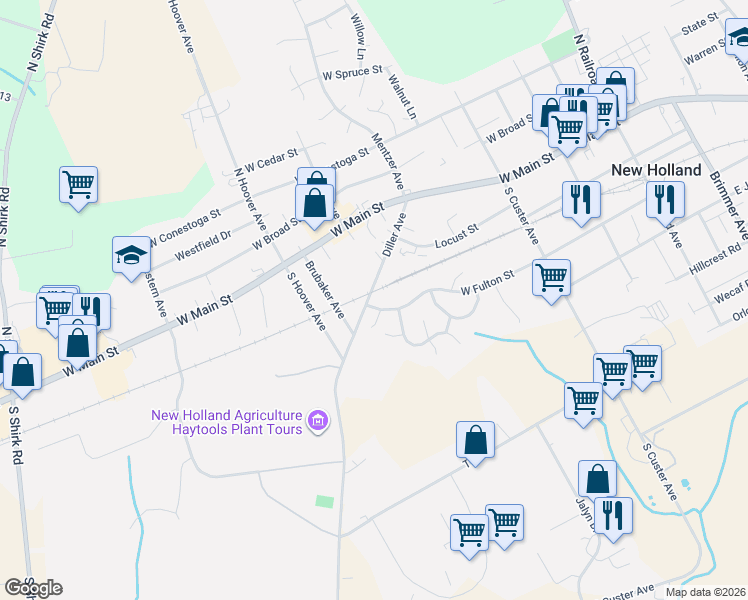This screenshot has height=600, width=748.
Task: Click the left shopping cart of the bottom pair
Action: point(469,536)
